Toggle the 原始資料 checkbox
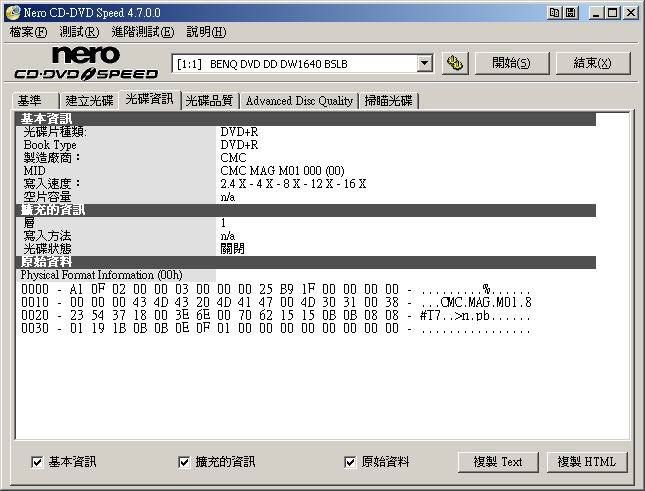The image size is (645, 491). [x=350, y=462]
